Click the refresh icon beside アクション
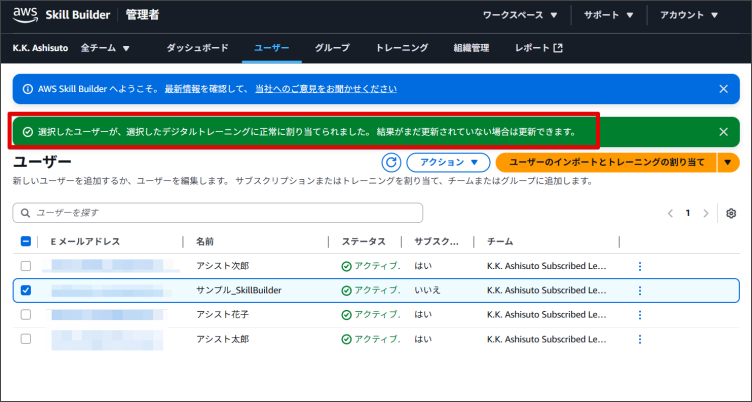 click(392, 162)
